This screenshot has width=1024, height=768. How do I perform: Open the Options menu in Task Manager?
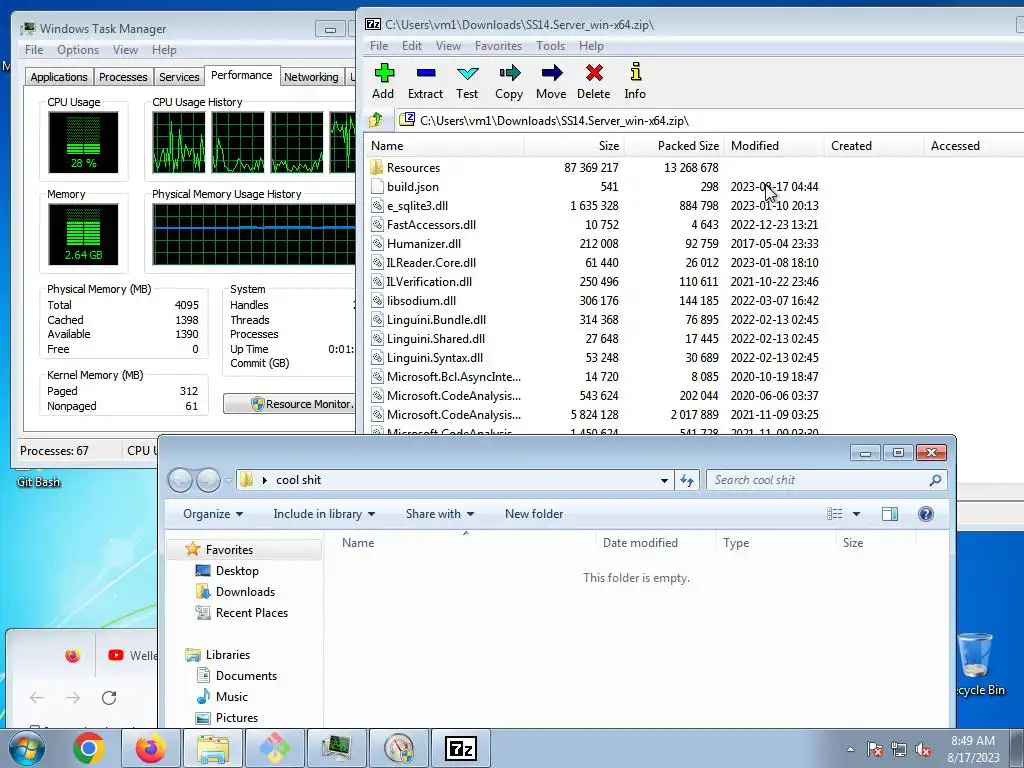pos(78,50)
